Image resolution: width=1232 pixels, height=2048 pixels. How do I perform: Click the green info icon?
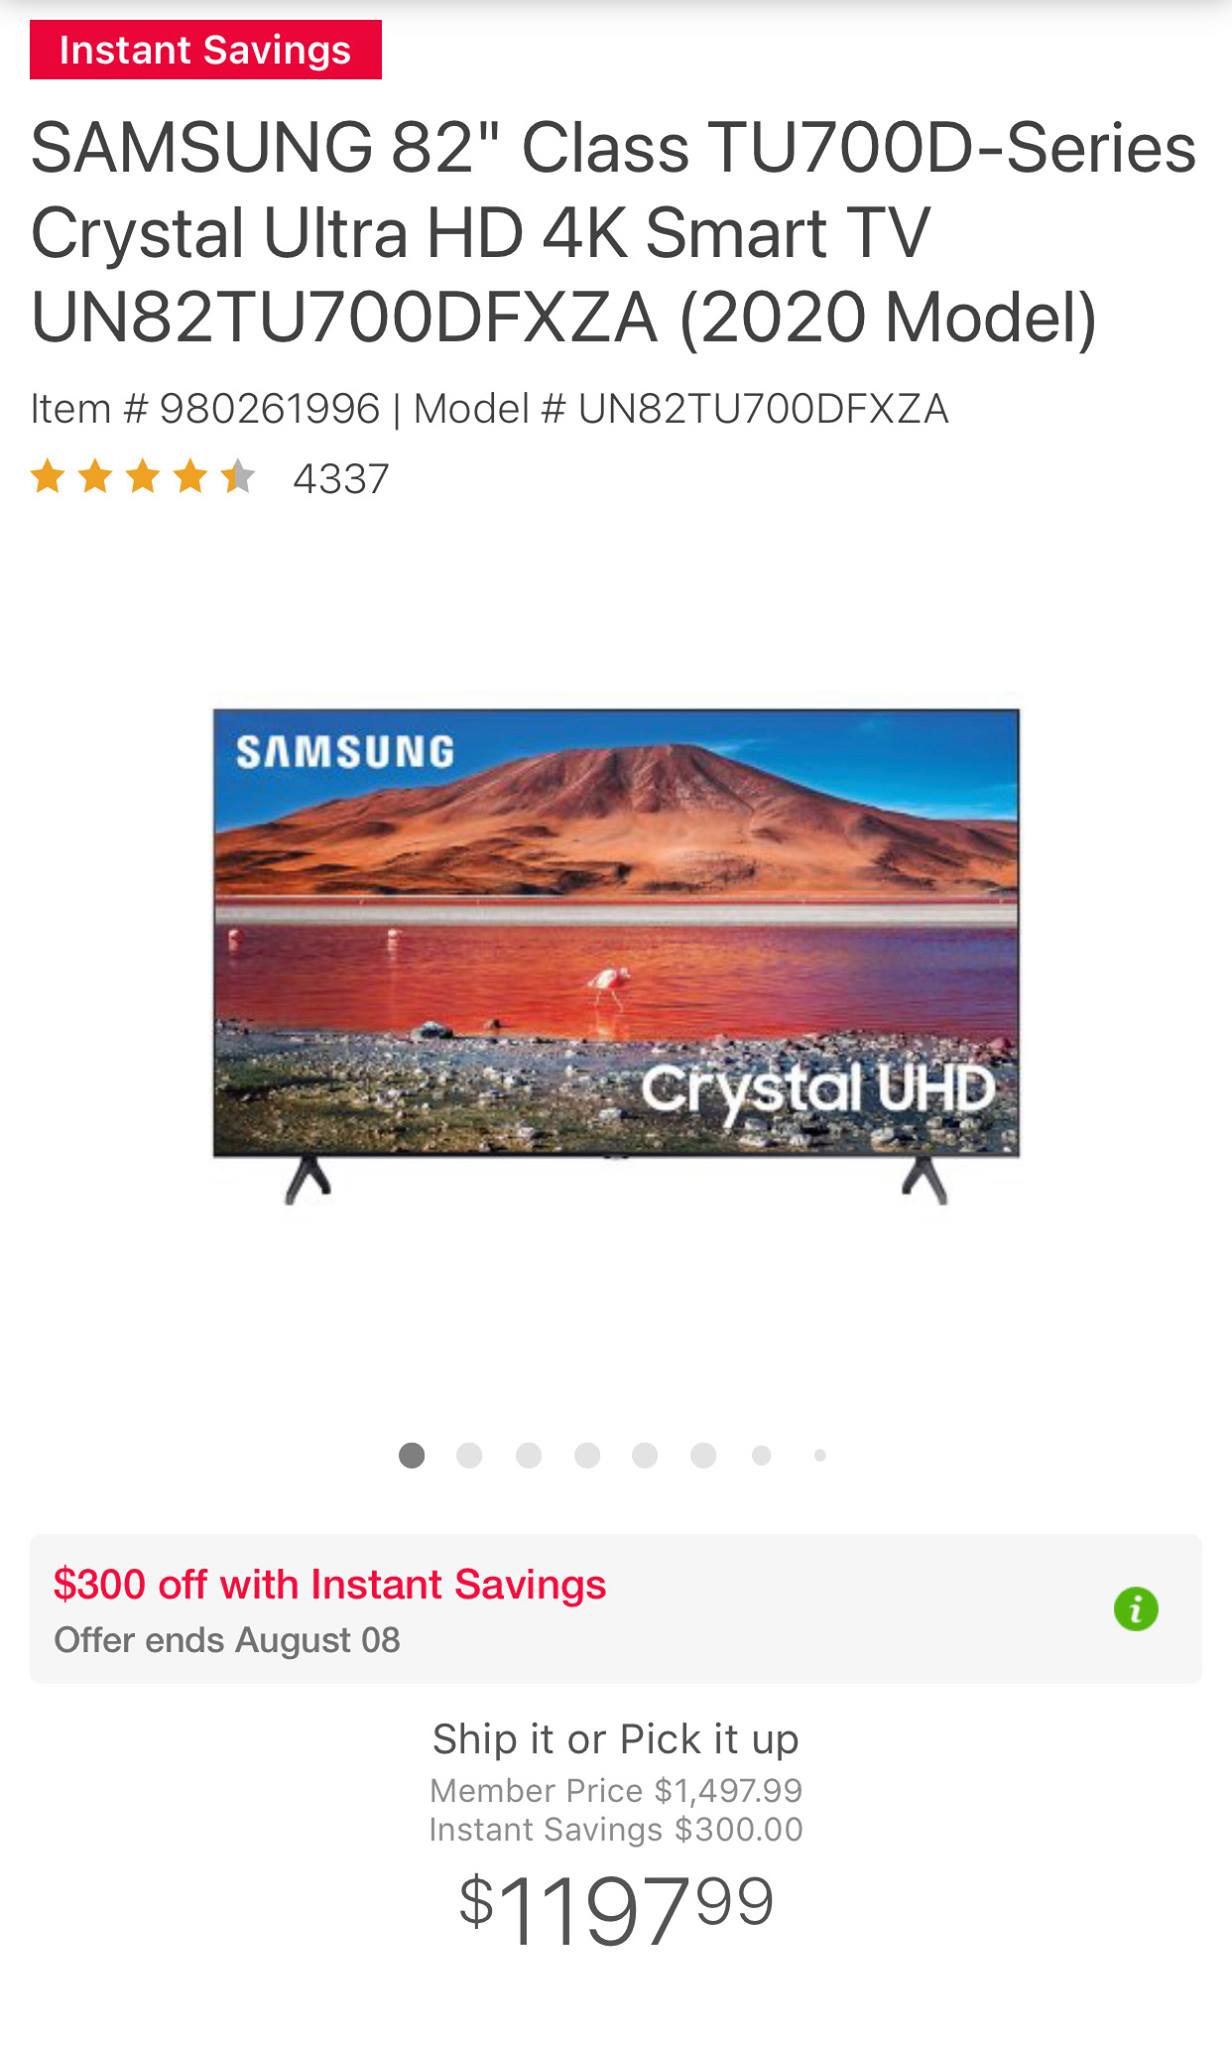pos(1135,1609)
